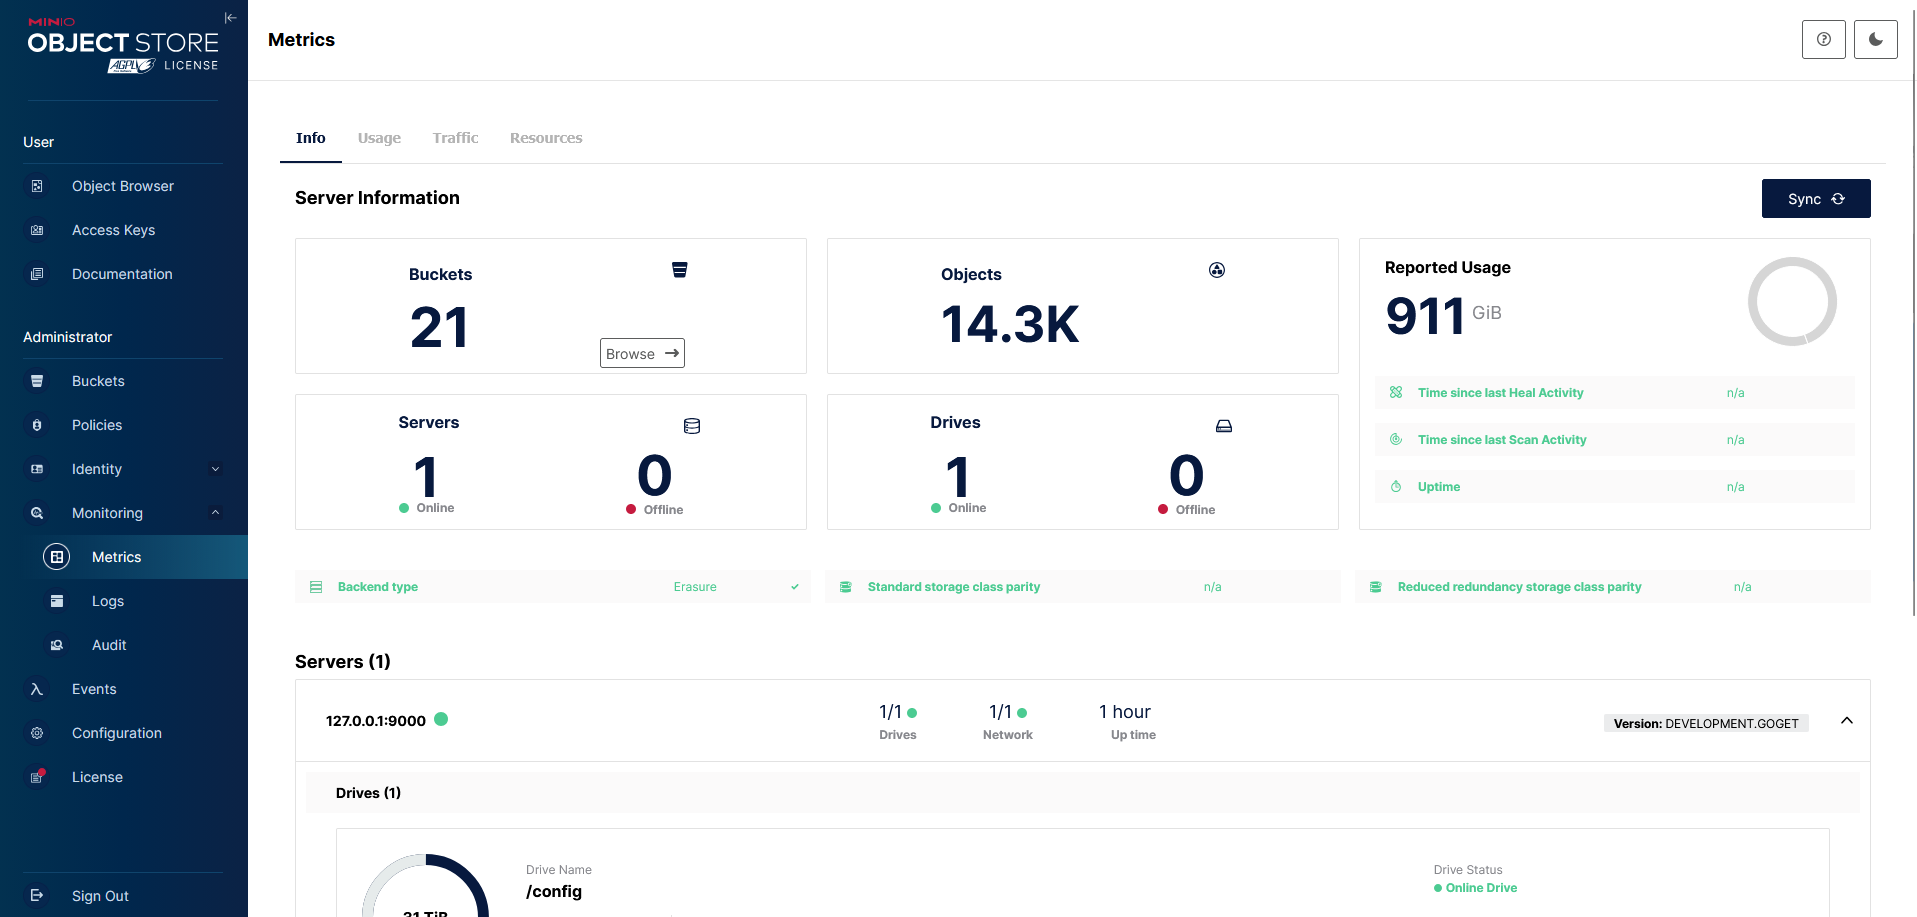
Task: Expand the Identity menu chevron
Action: 215,469
